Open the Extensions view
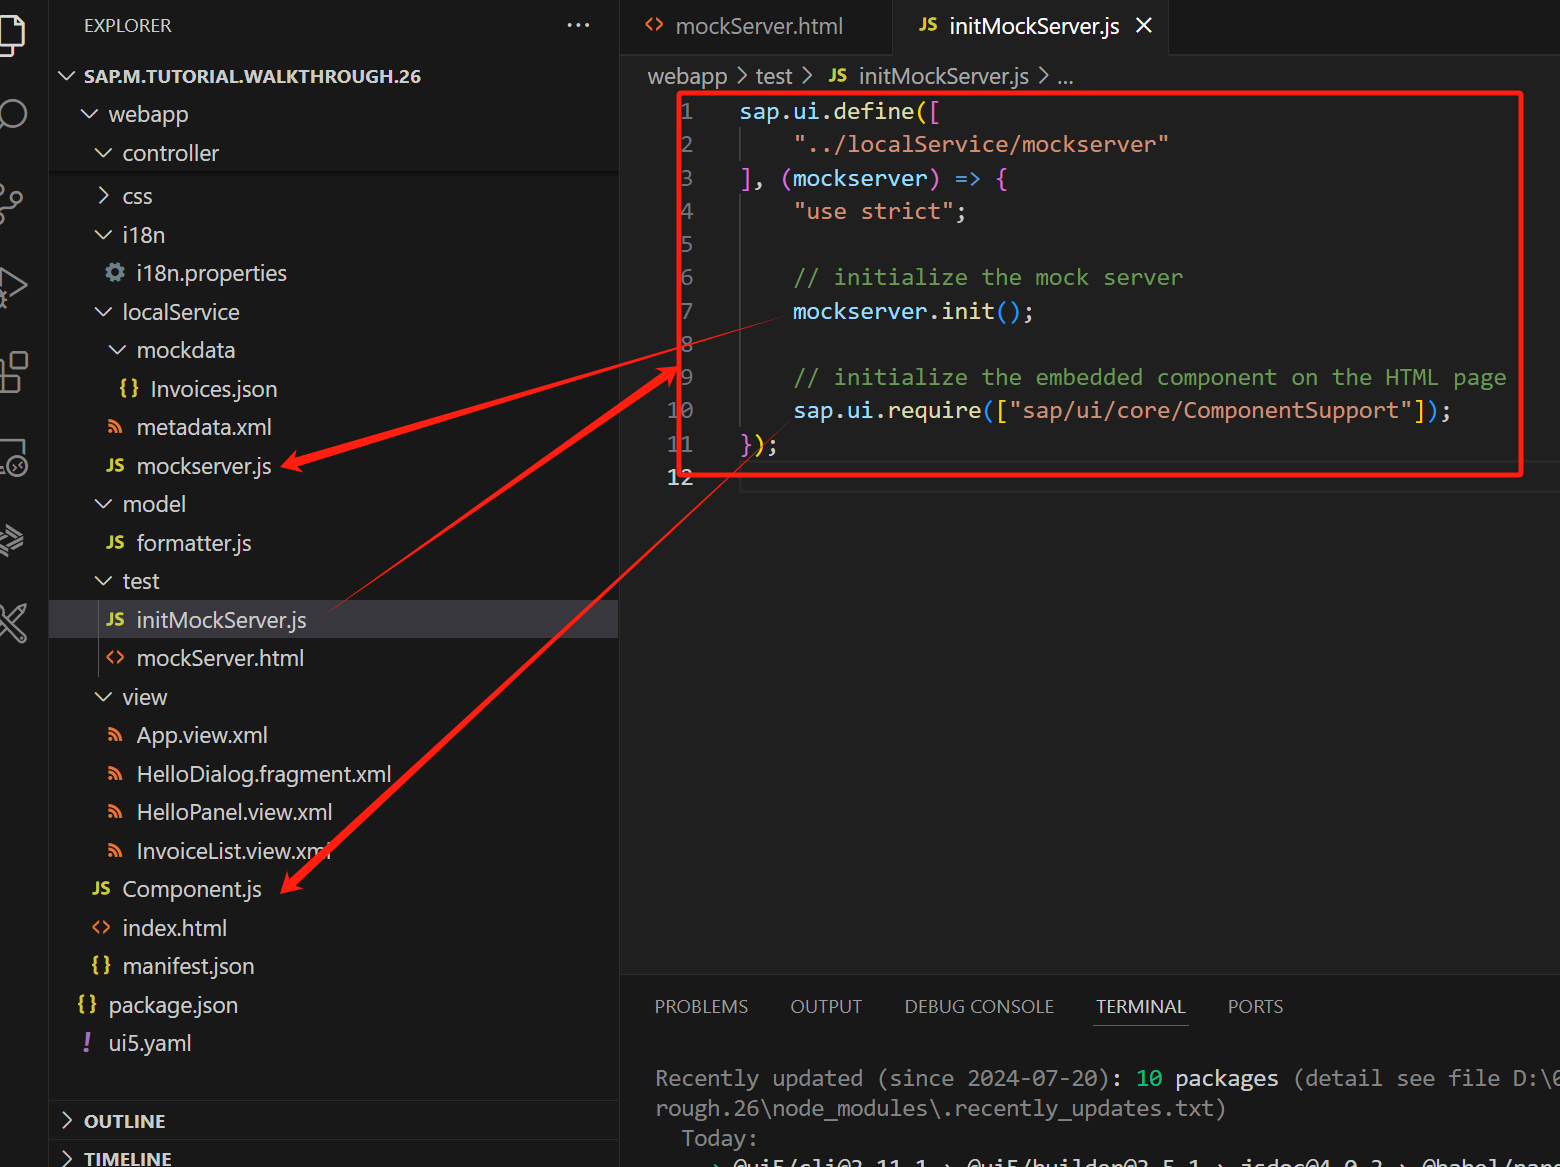The image size is (1560, 1167). click(x=14, y=372)
